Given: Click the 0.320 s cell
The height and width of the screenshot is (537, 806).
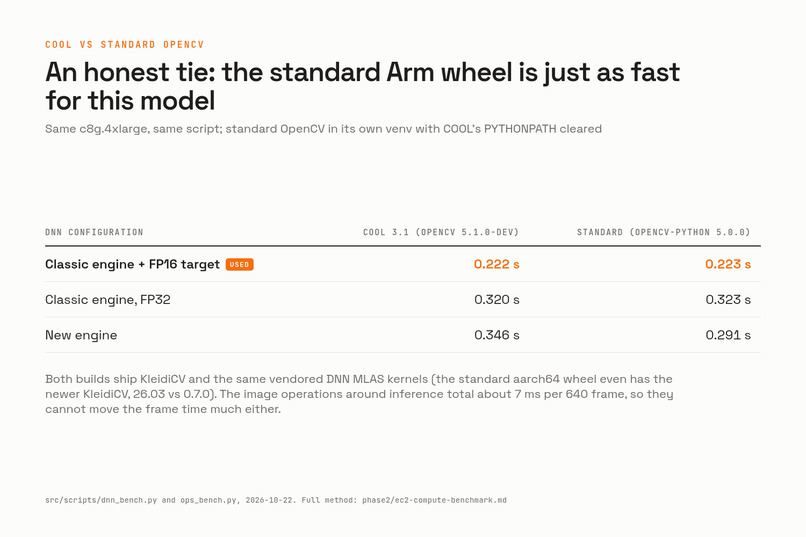Looking at the screenshot, I should (x=497, y=300).
